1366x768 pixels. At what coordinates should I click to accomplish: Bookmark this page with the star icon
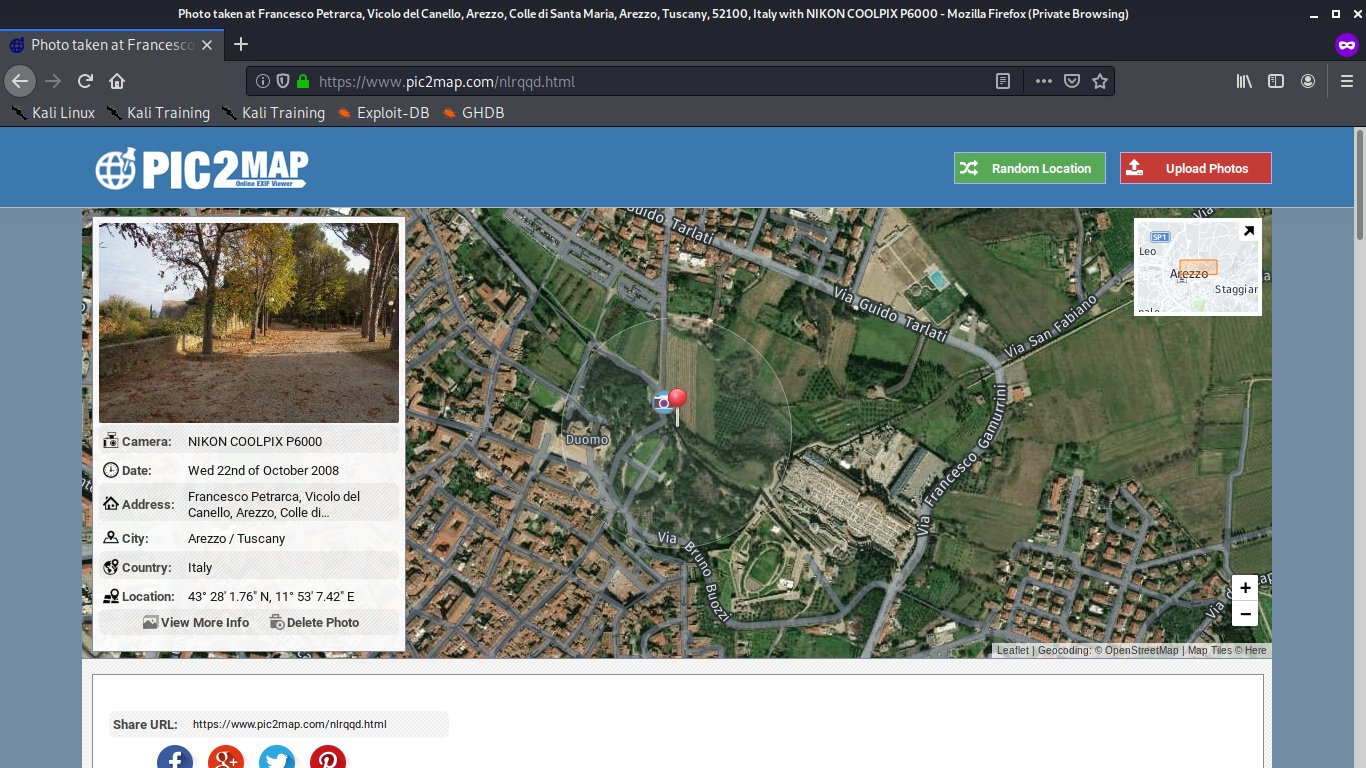1100,82
